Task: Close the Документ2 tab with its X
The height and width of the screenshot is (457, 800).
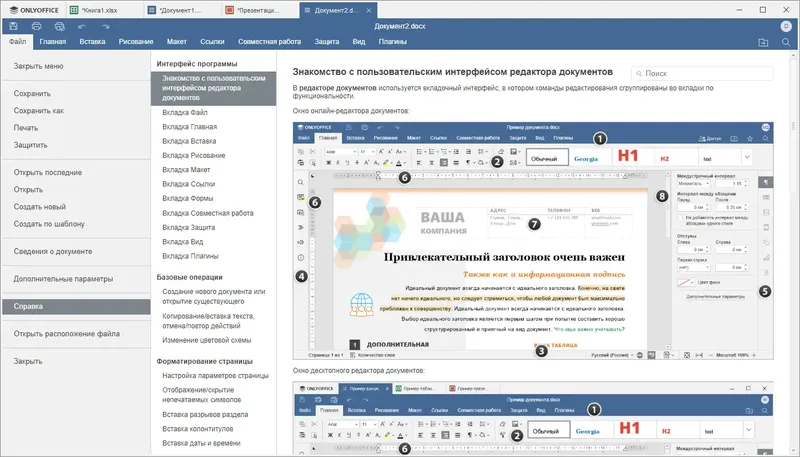Action: click(x=370, y=10)
